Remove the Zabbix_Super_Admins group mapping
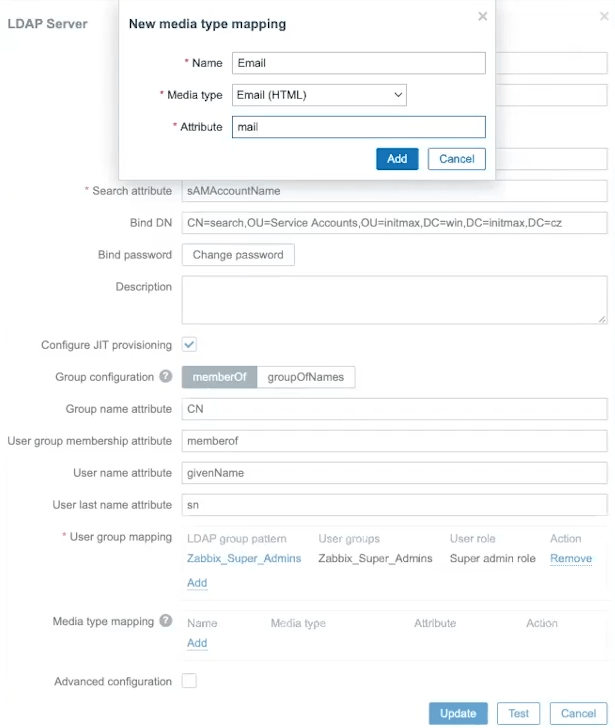This screenshot has height=728, width=615. coord(571,559)
